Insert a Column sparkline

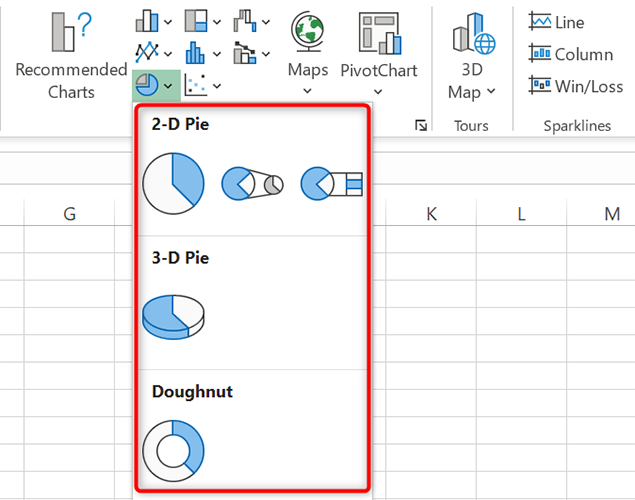570,54
